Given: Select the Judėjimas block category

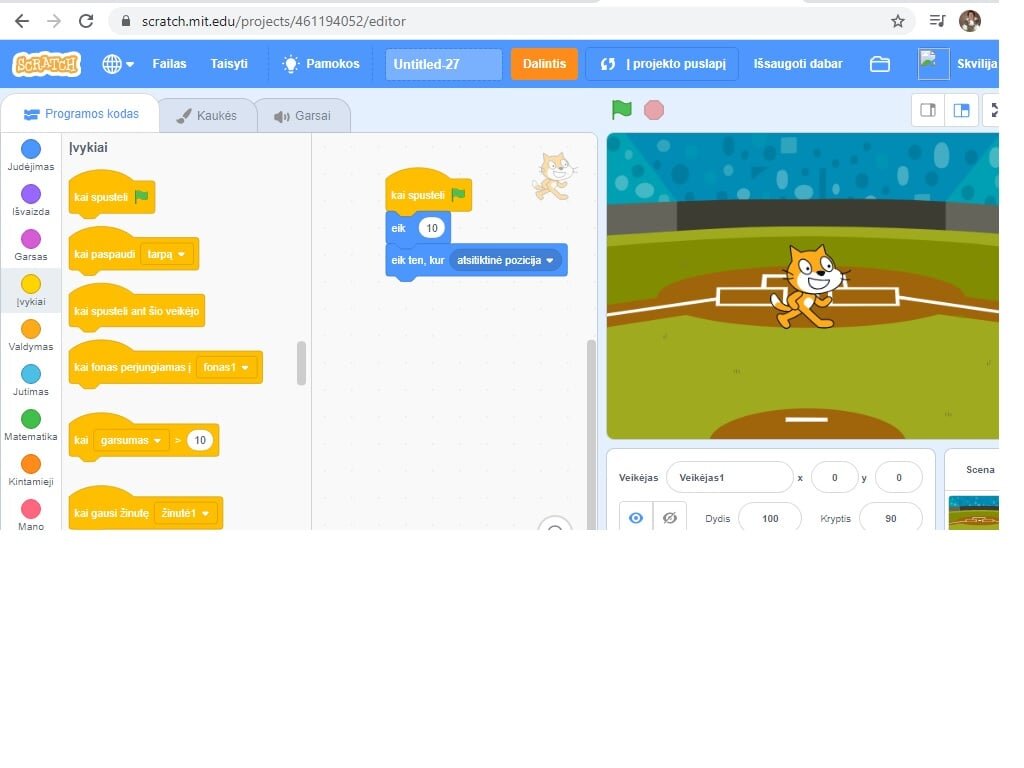Looking at the screenshot, I should [31, 155].
